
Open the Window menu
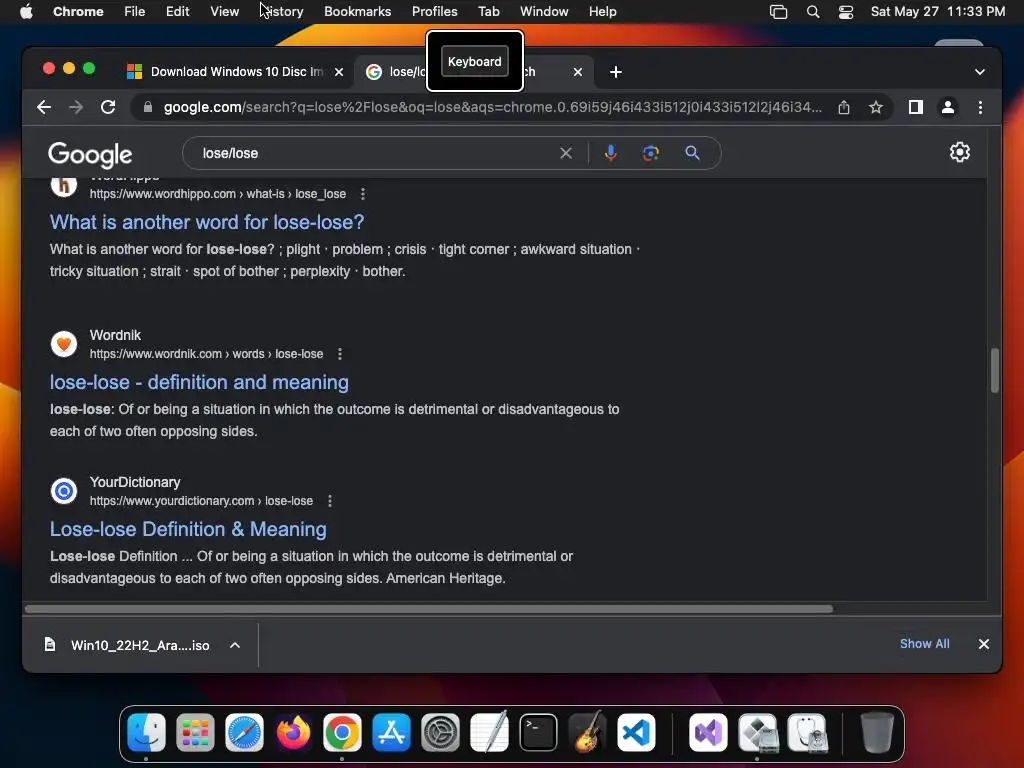[544, 11]
